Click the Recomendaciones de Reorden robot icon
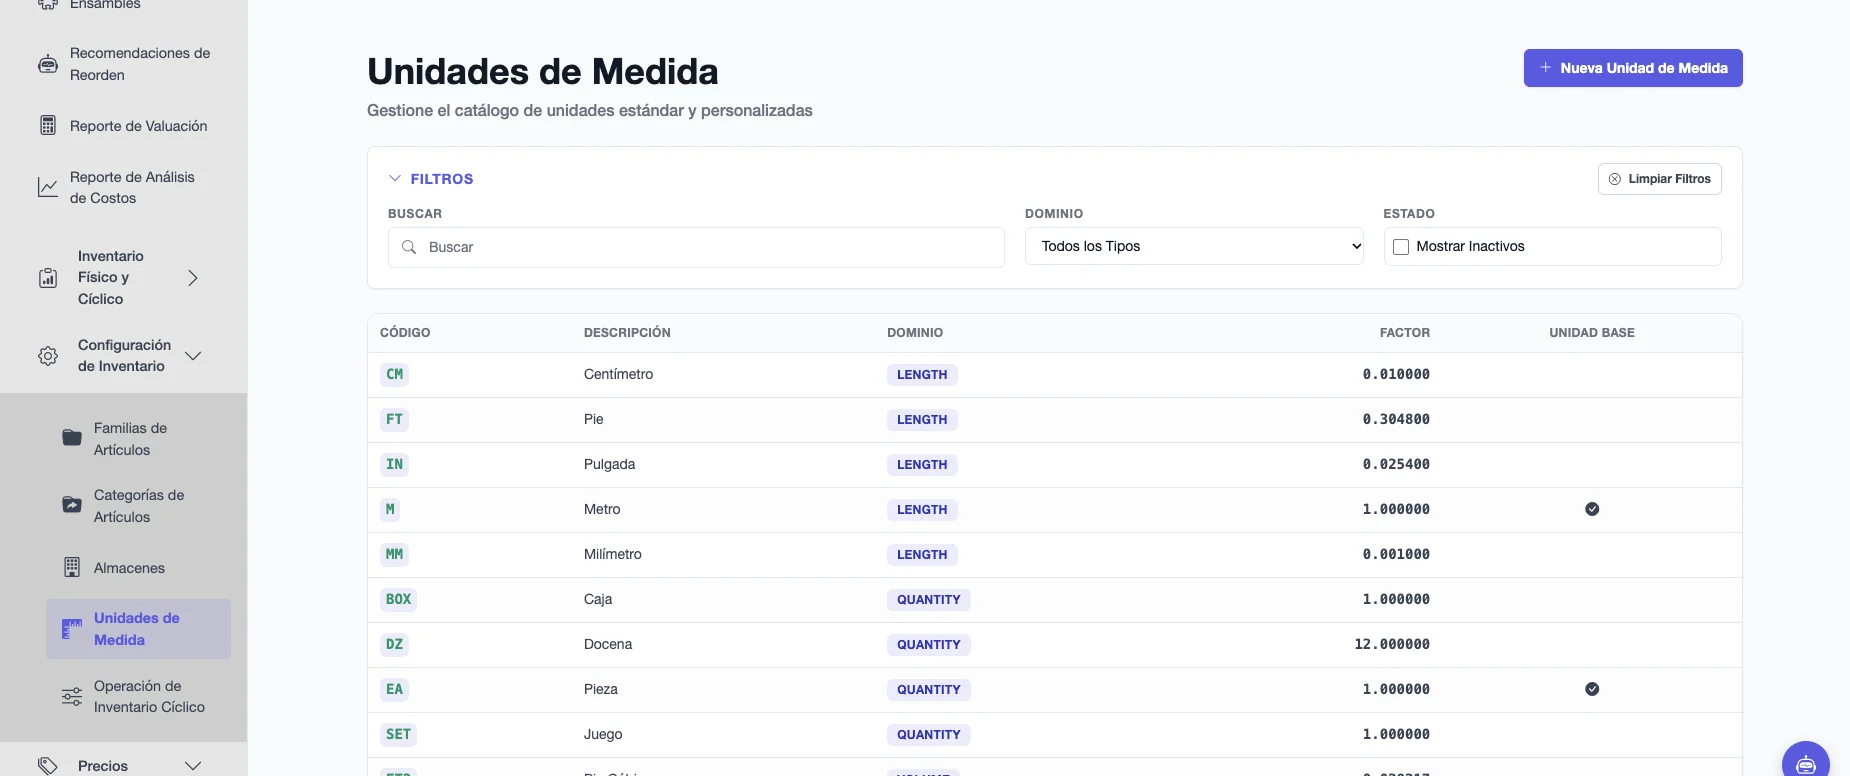1850x776 pixels. [48, 64]
